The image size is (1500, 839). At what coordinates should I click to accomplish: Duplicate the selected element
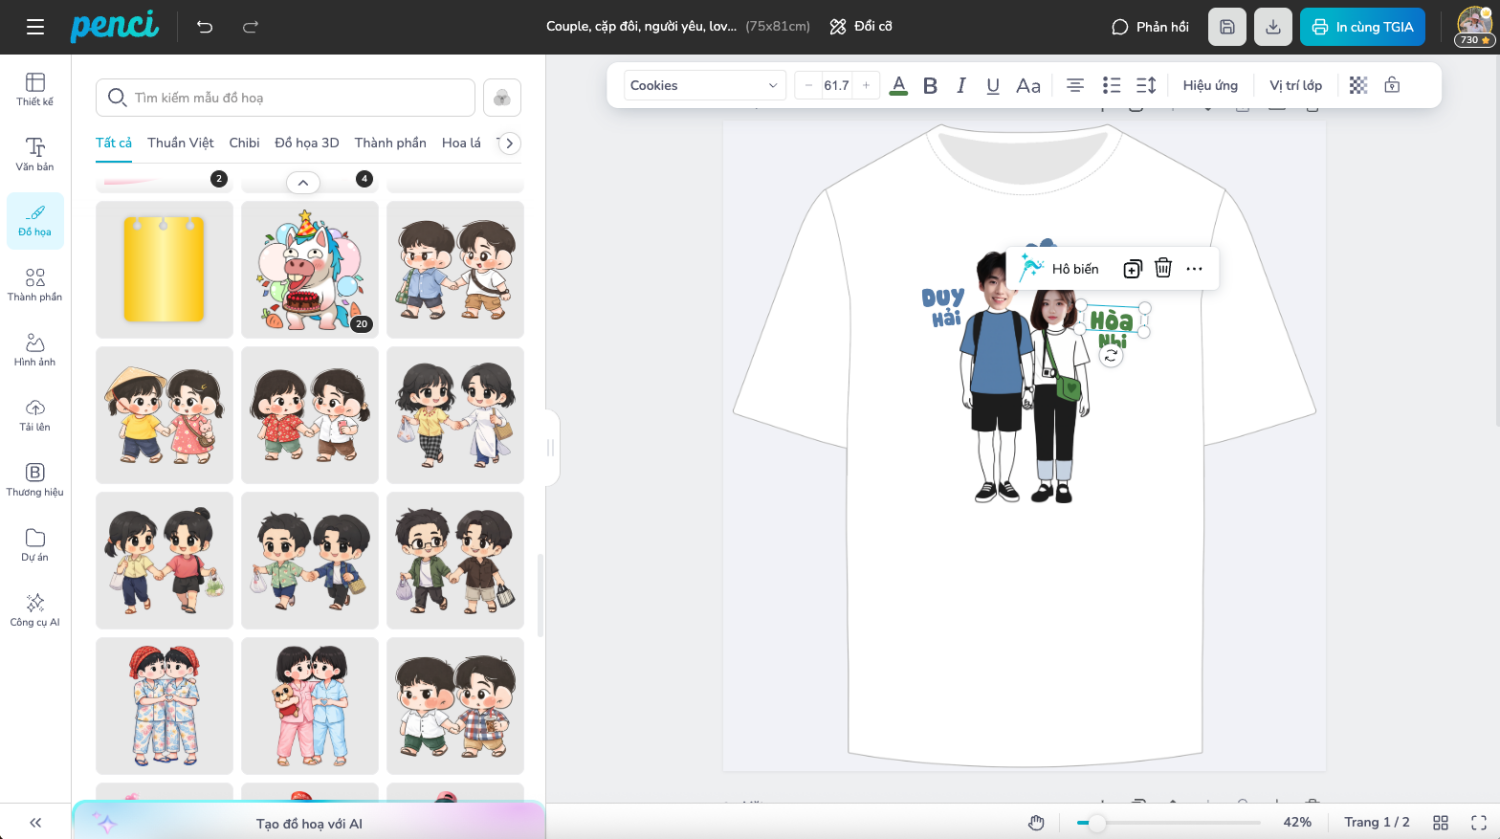1132,268
